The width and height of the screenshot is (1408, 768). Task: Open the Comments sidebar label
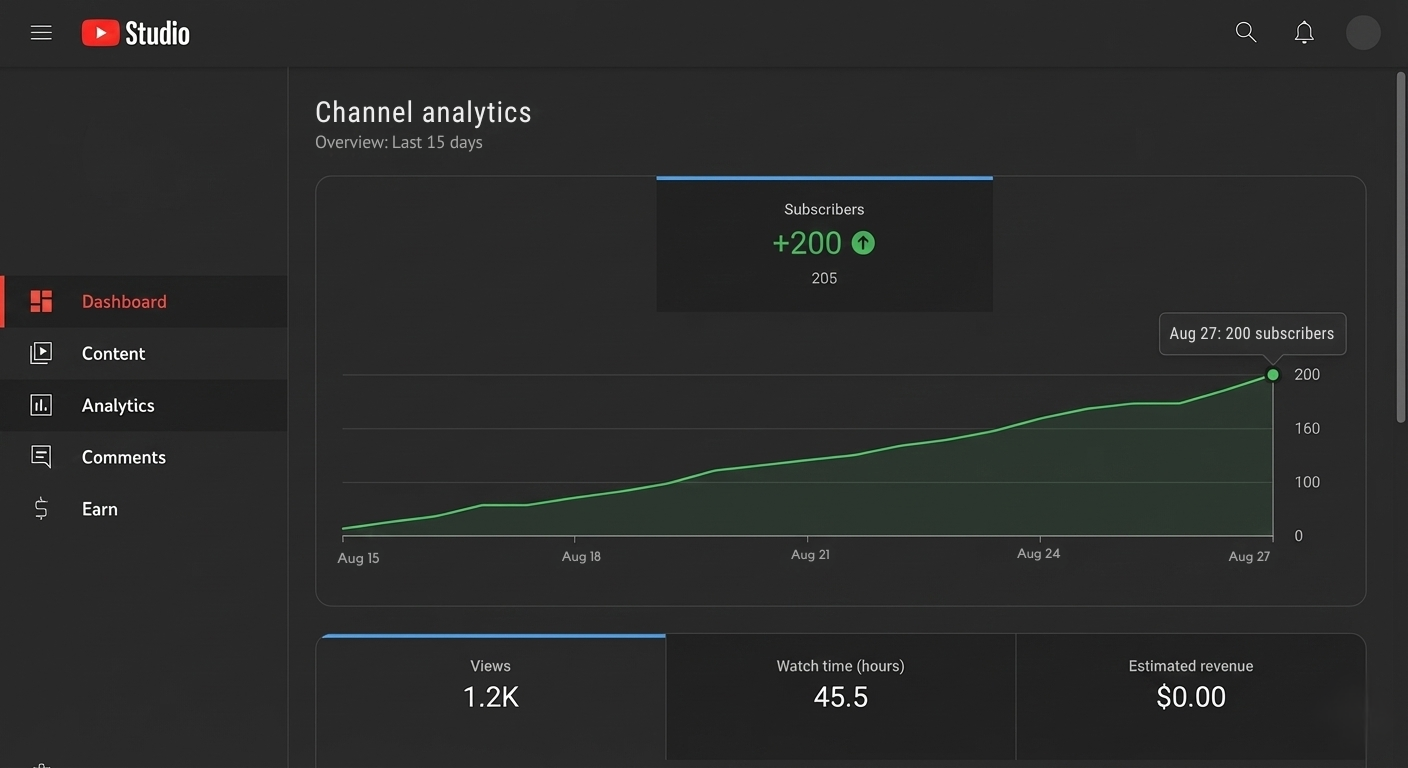pos(124,457)
